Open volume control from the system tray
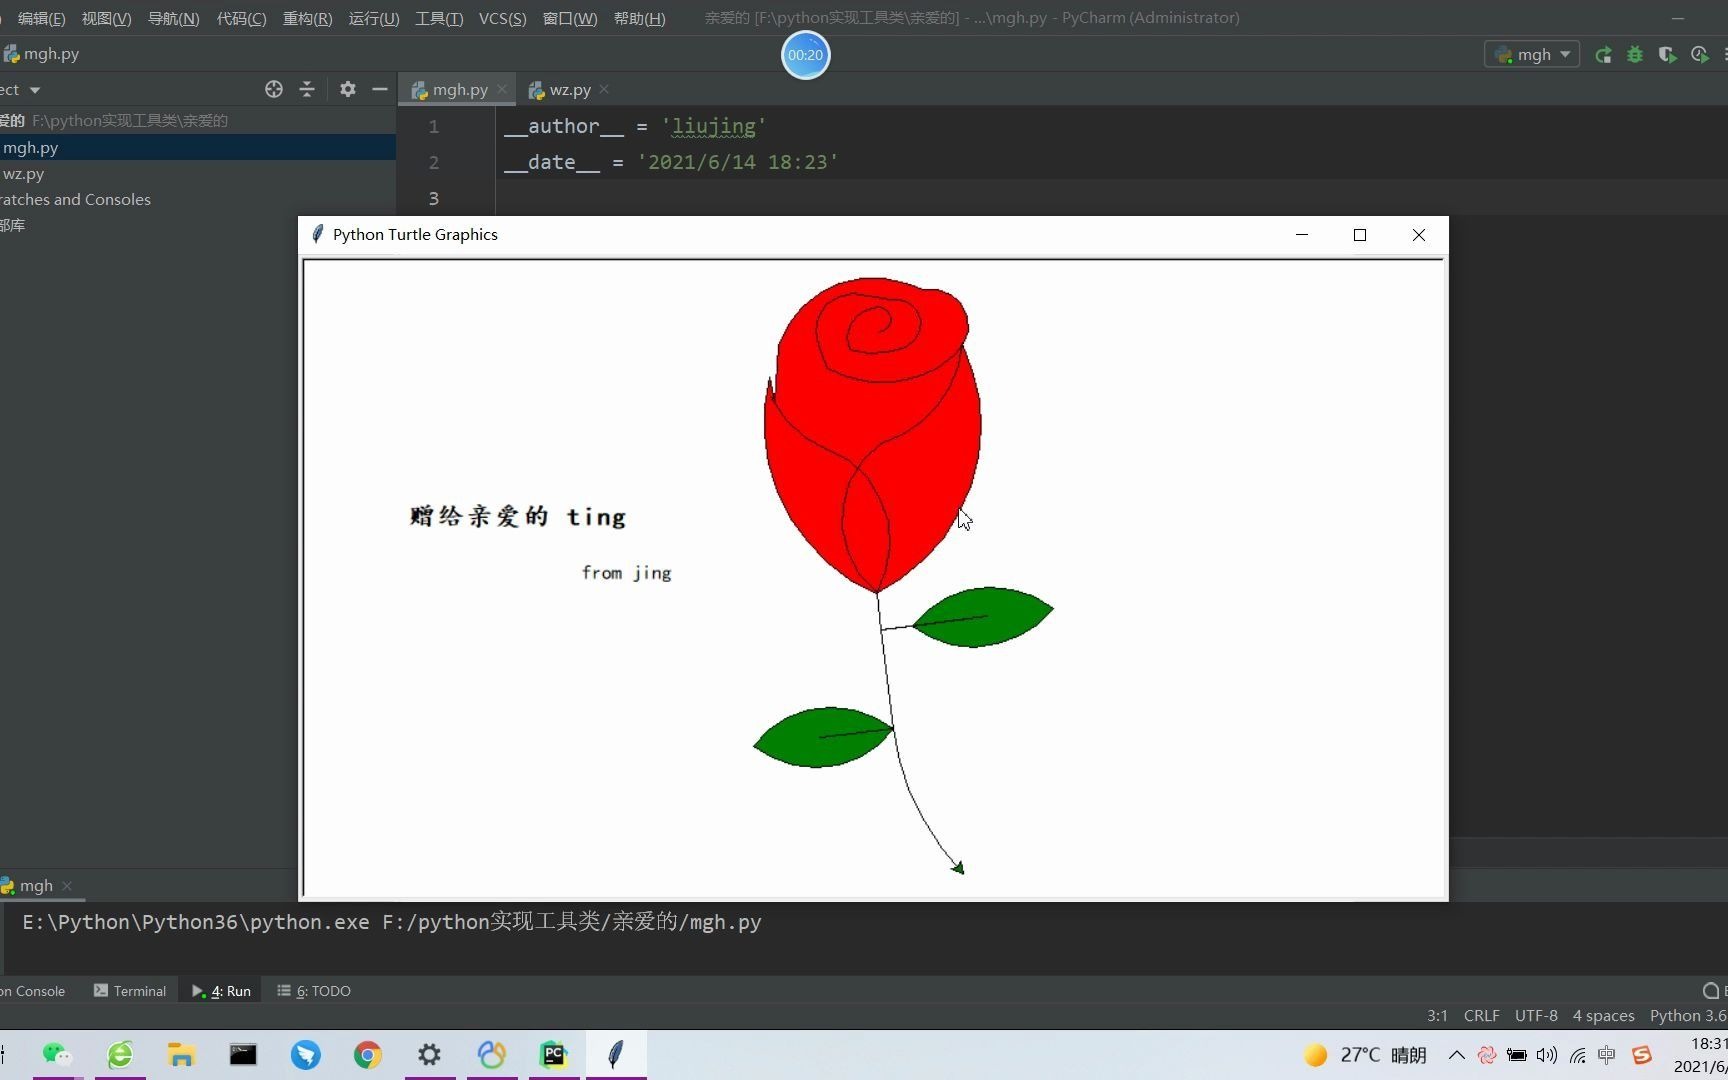 coord(1546,1054)
